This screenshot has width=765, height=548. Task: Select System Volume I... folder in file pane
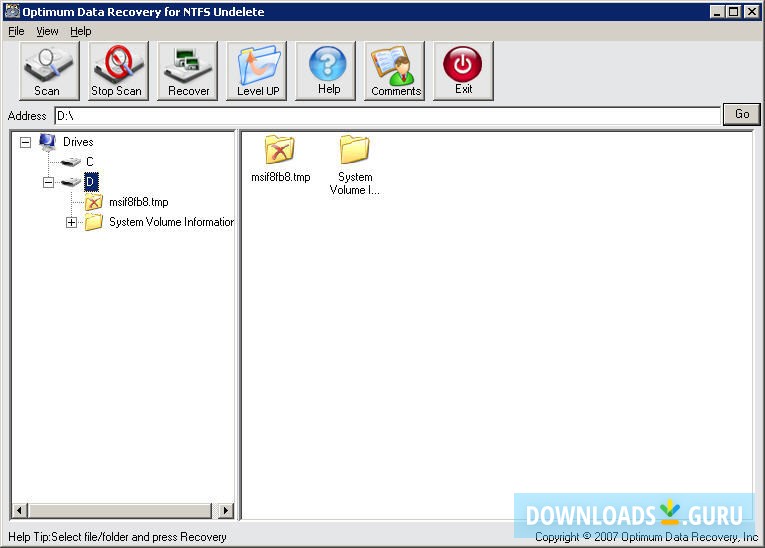point(355,165)
